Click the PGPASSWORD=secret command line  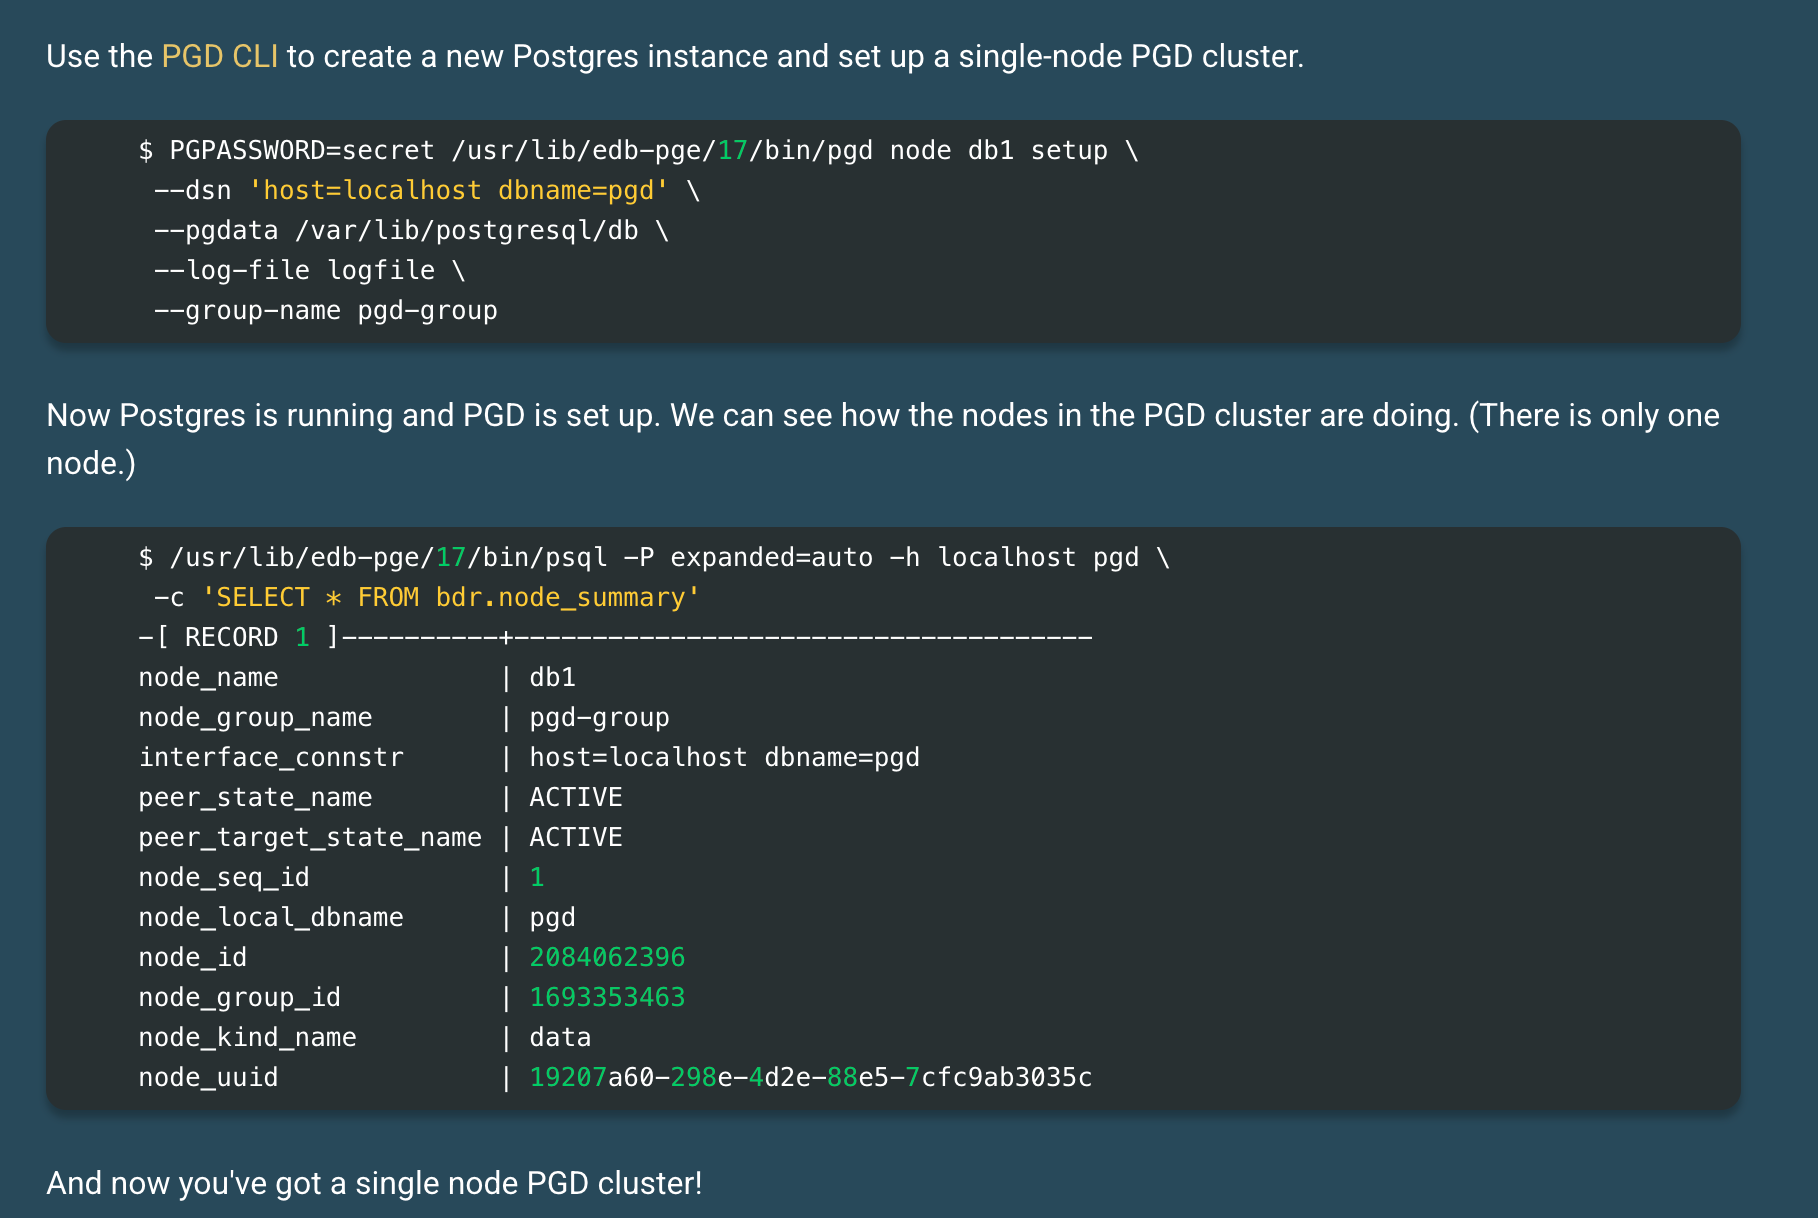coord(638,150)
